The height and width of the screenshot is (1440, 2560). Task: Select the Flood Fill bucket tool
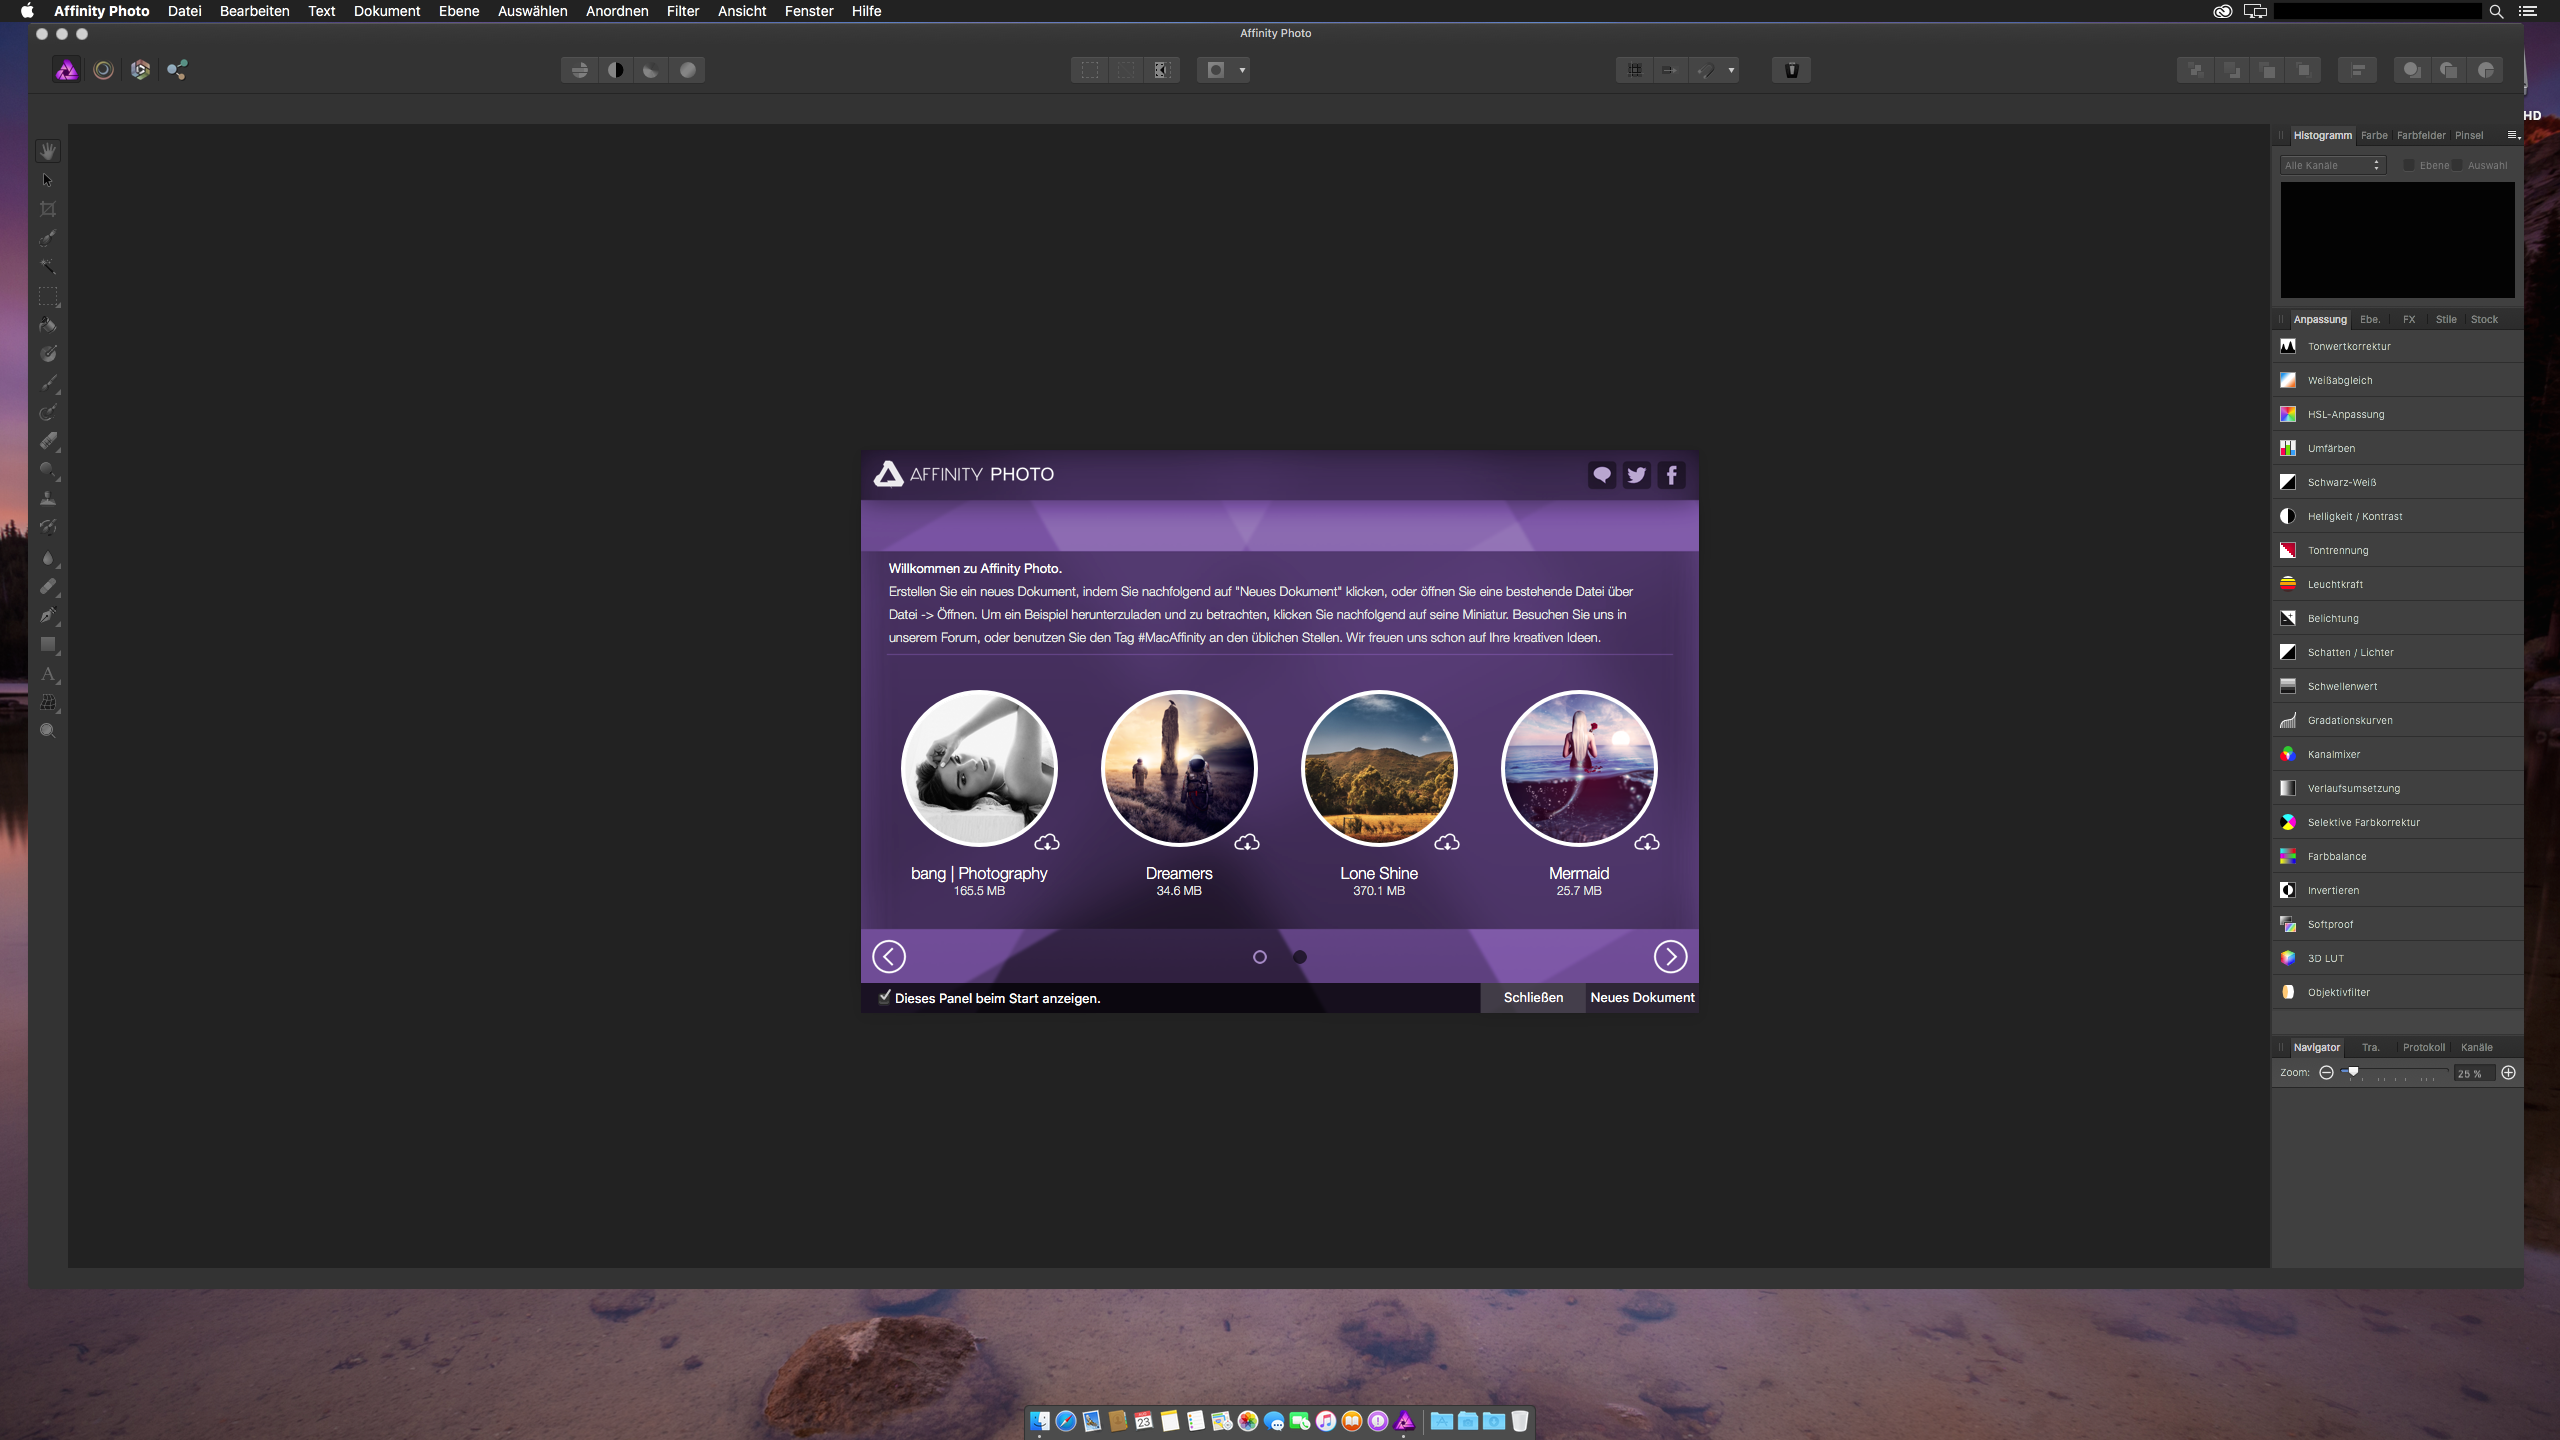tap(48, 325)
